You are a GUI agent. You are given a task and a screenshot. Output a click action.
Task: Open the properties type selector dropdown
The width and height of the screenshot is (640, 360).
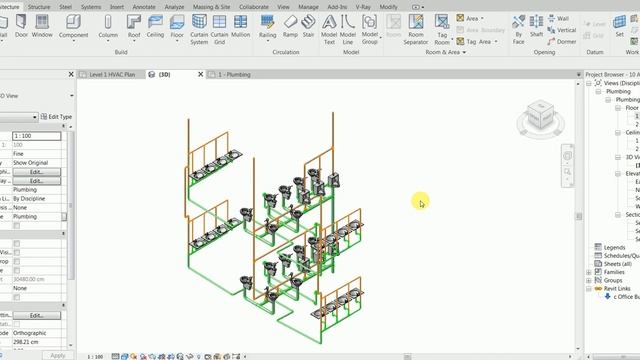tap(72, 96)
